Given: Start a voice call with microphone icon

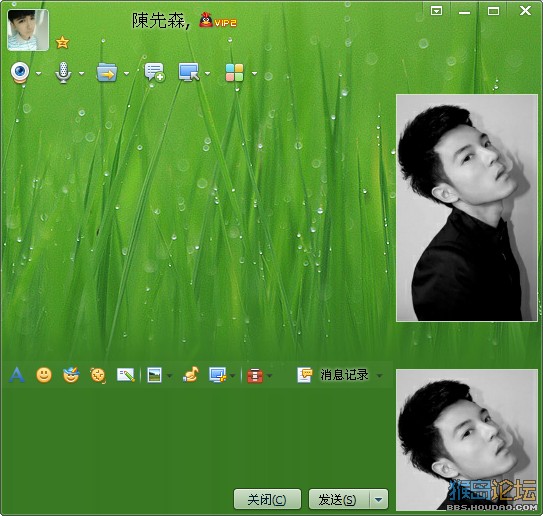Looking at the screenshot, I should (63, 72).
